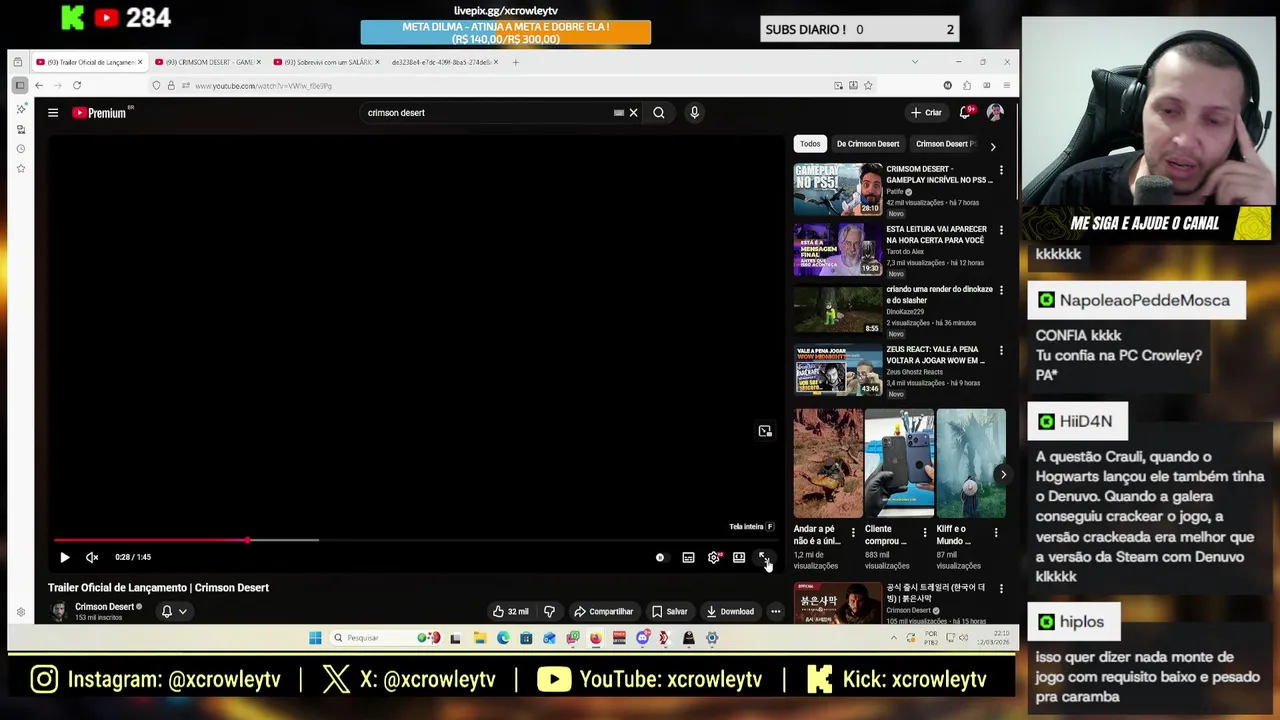Image resolution: width=1280 pixels, height=720 pixels.
Task: Start voice search with the microphone
Action: pyautogui.click(x=694, y=113)
